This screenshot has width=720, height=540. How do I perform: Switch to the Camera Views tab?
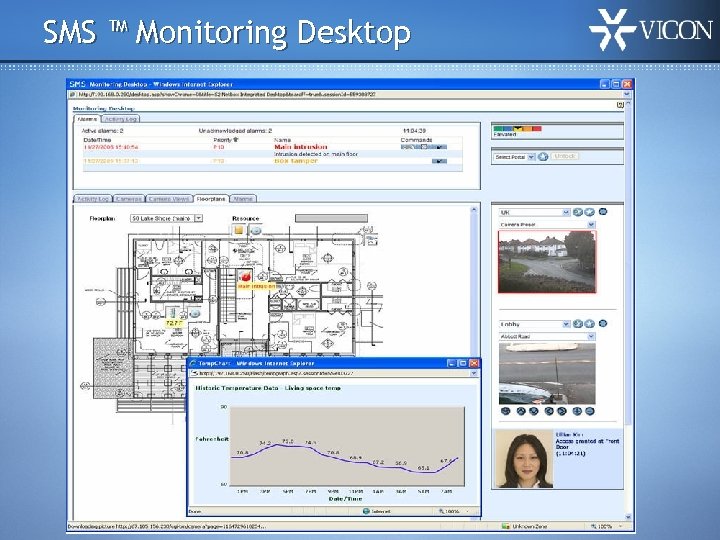(169, 199)
